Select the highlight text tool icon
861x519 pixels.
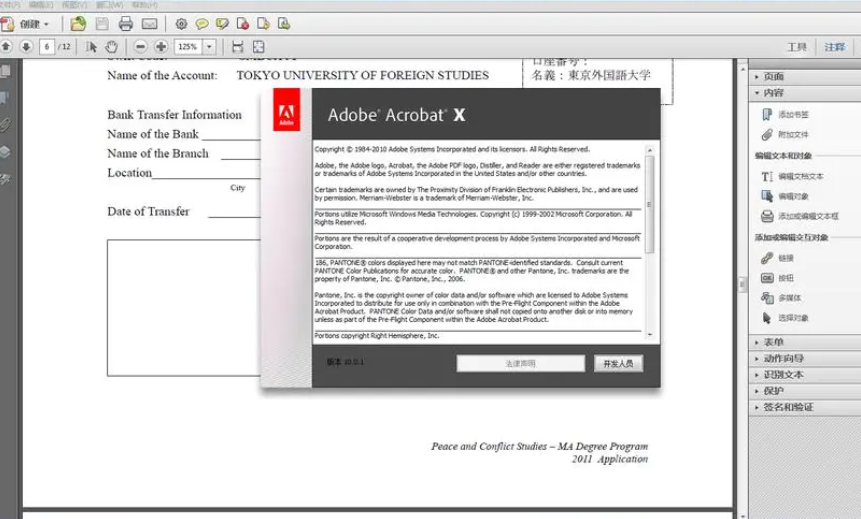click(x=222, y=24)
